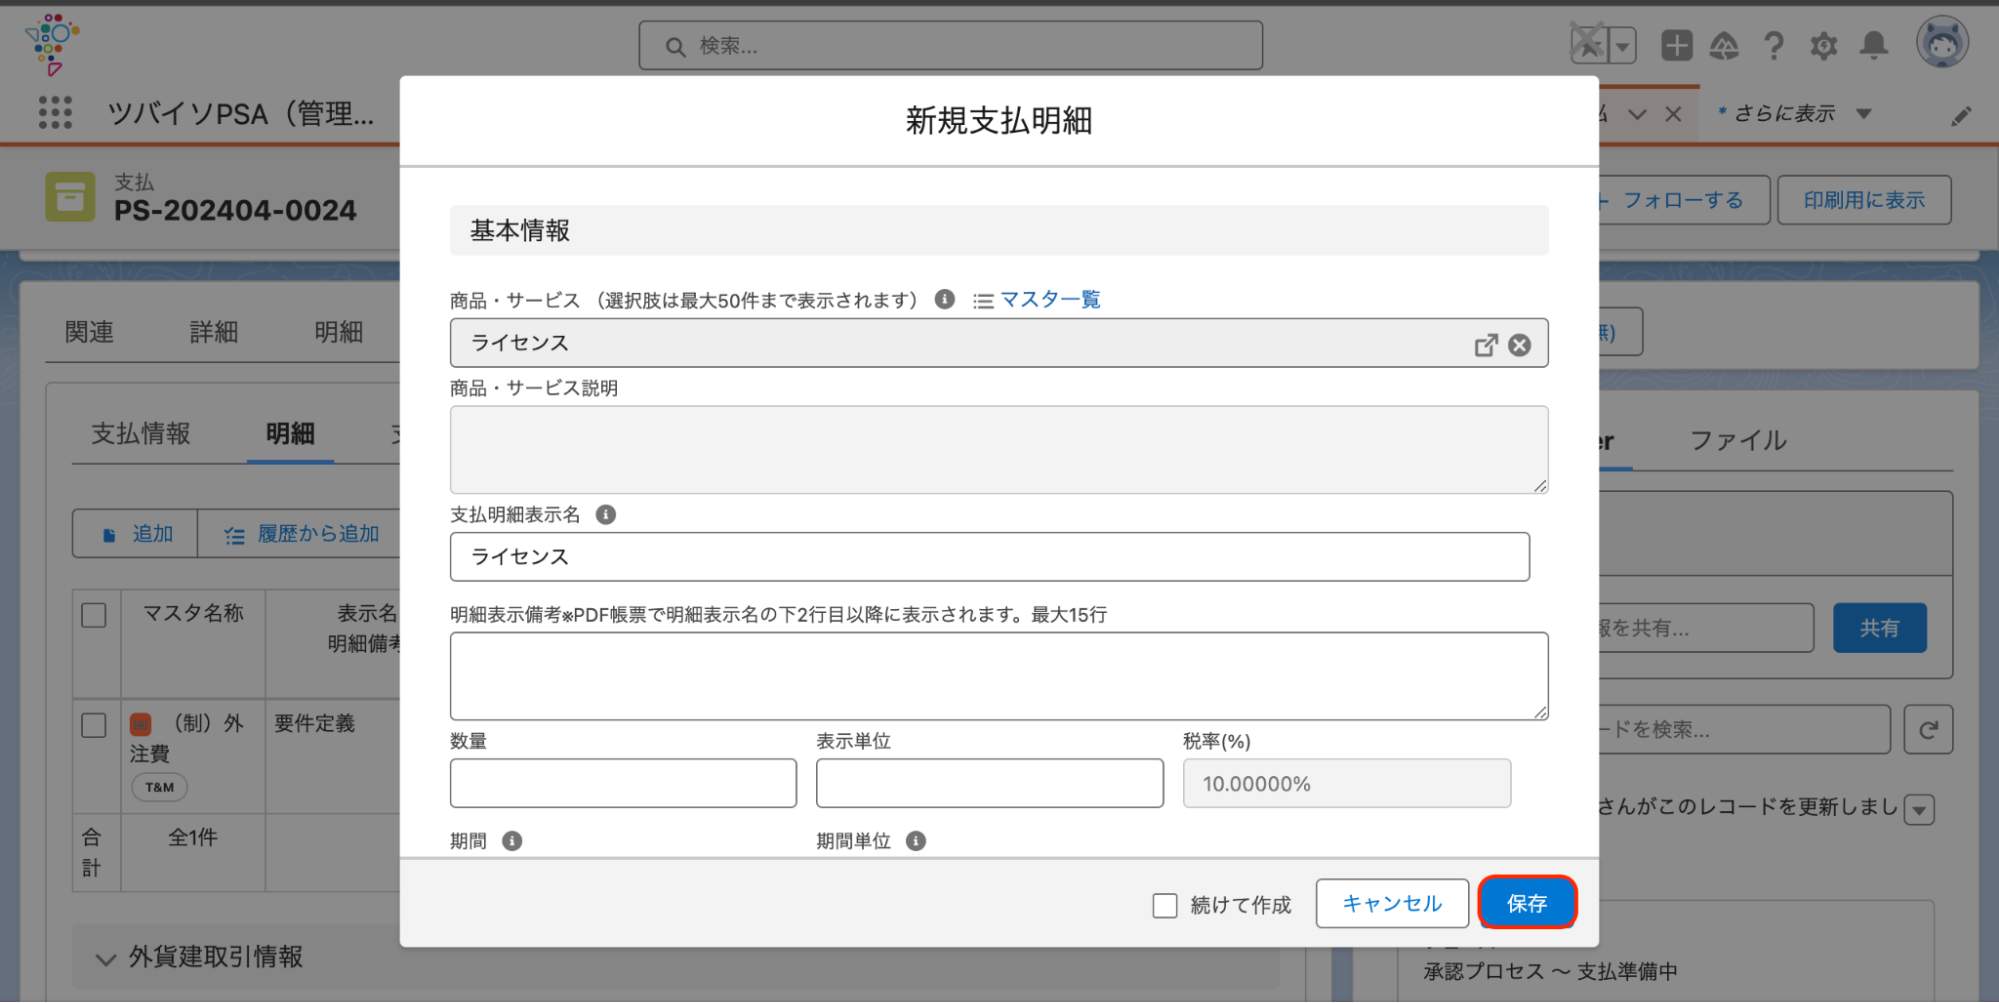Click the キャンセル button
Viewport: 1999px width, 1003px height.
[x=1392, y=903]
